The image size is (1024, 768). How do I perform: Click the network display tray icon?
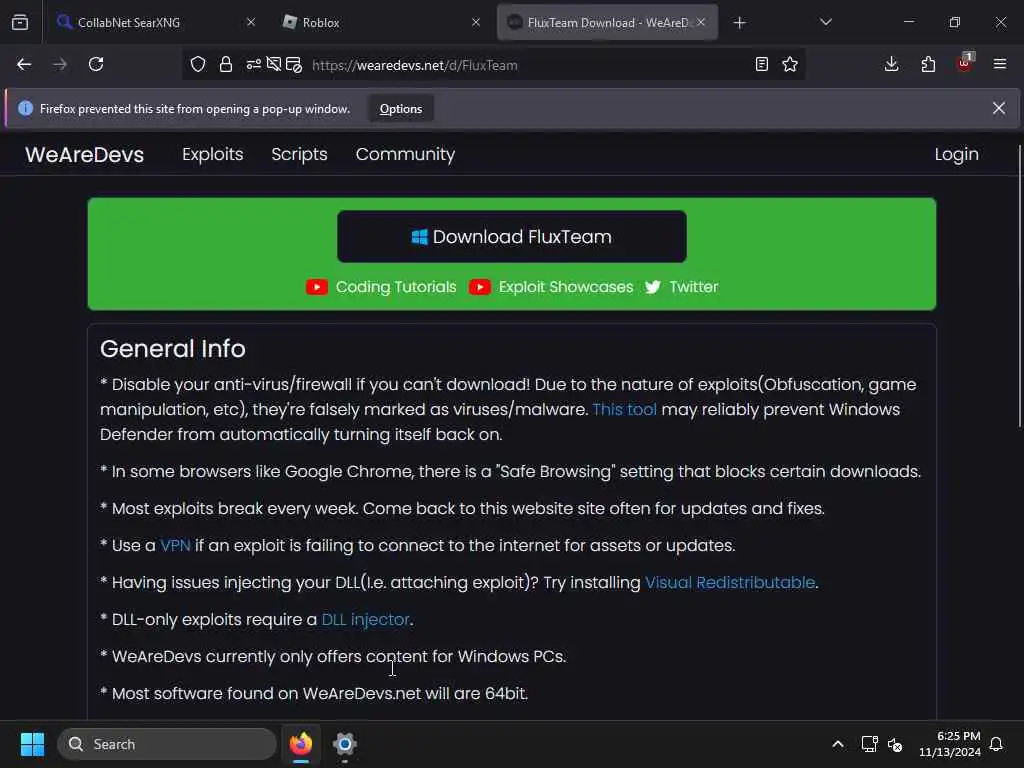point(869,744)
